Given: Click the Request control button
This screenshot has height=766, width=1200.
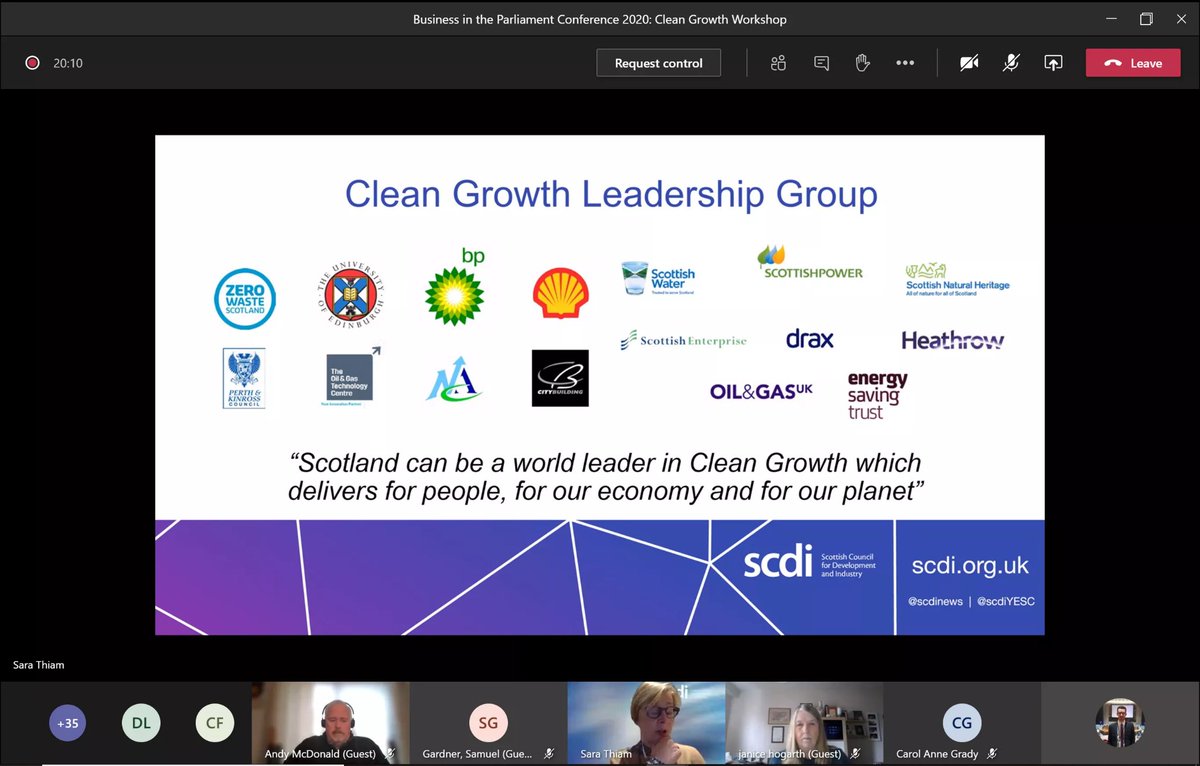Looking at the screenshot, I should pos(658,63).
